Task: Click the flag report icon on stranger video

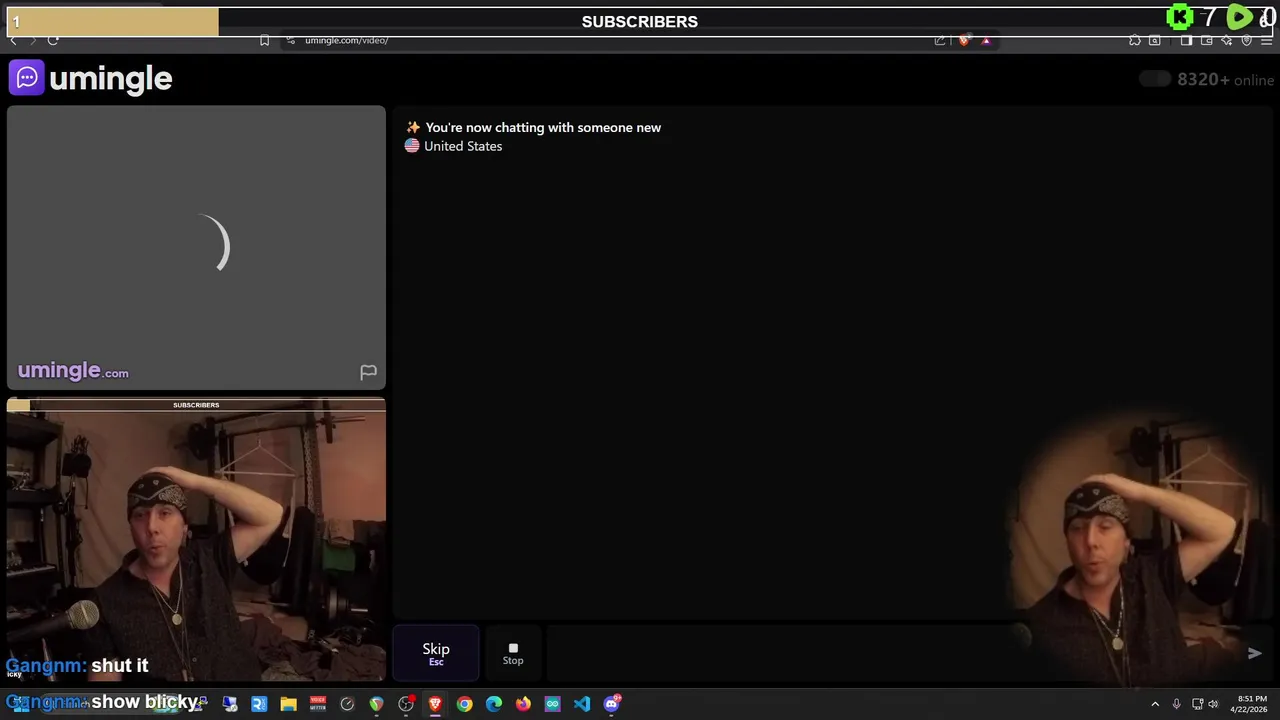Action: [x=368, y=372]
